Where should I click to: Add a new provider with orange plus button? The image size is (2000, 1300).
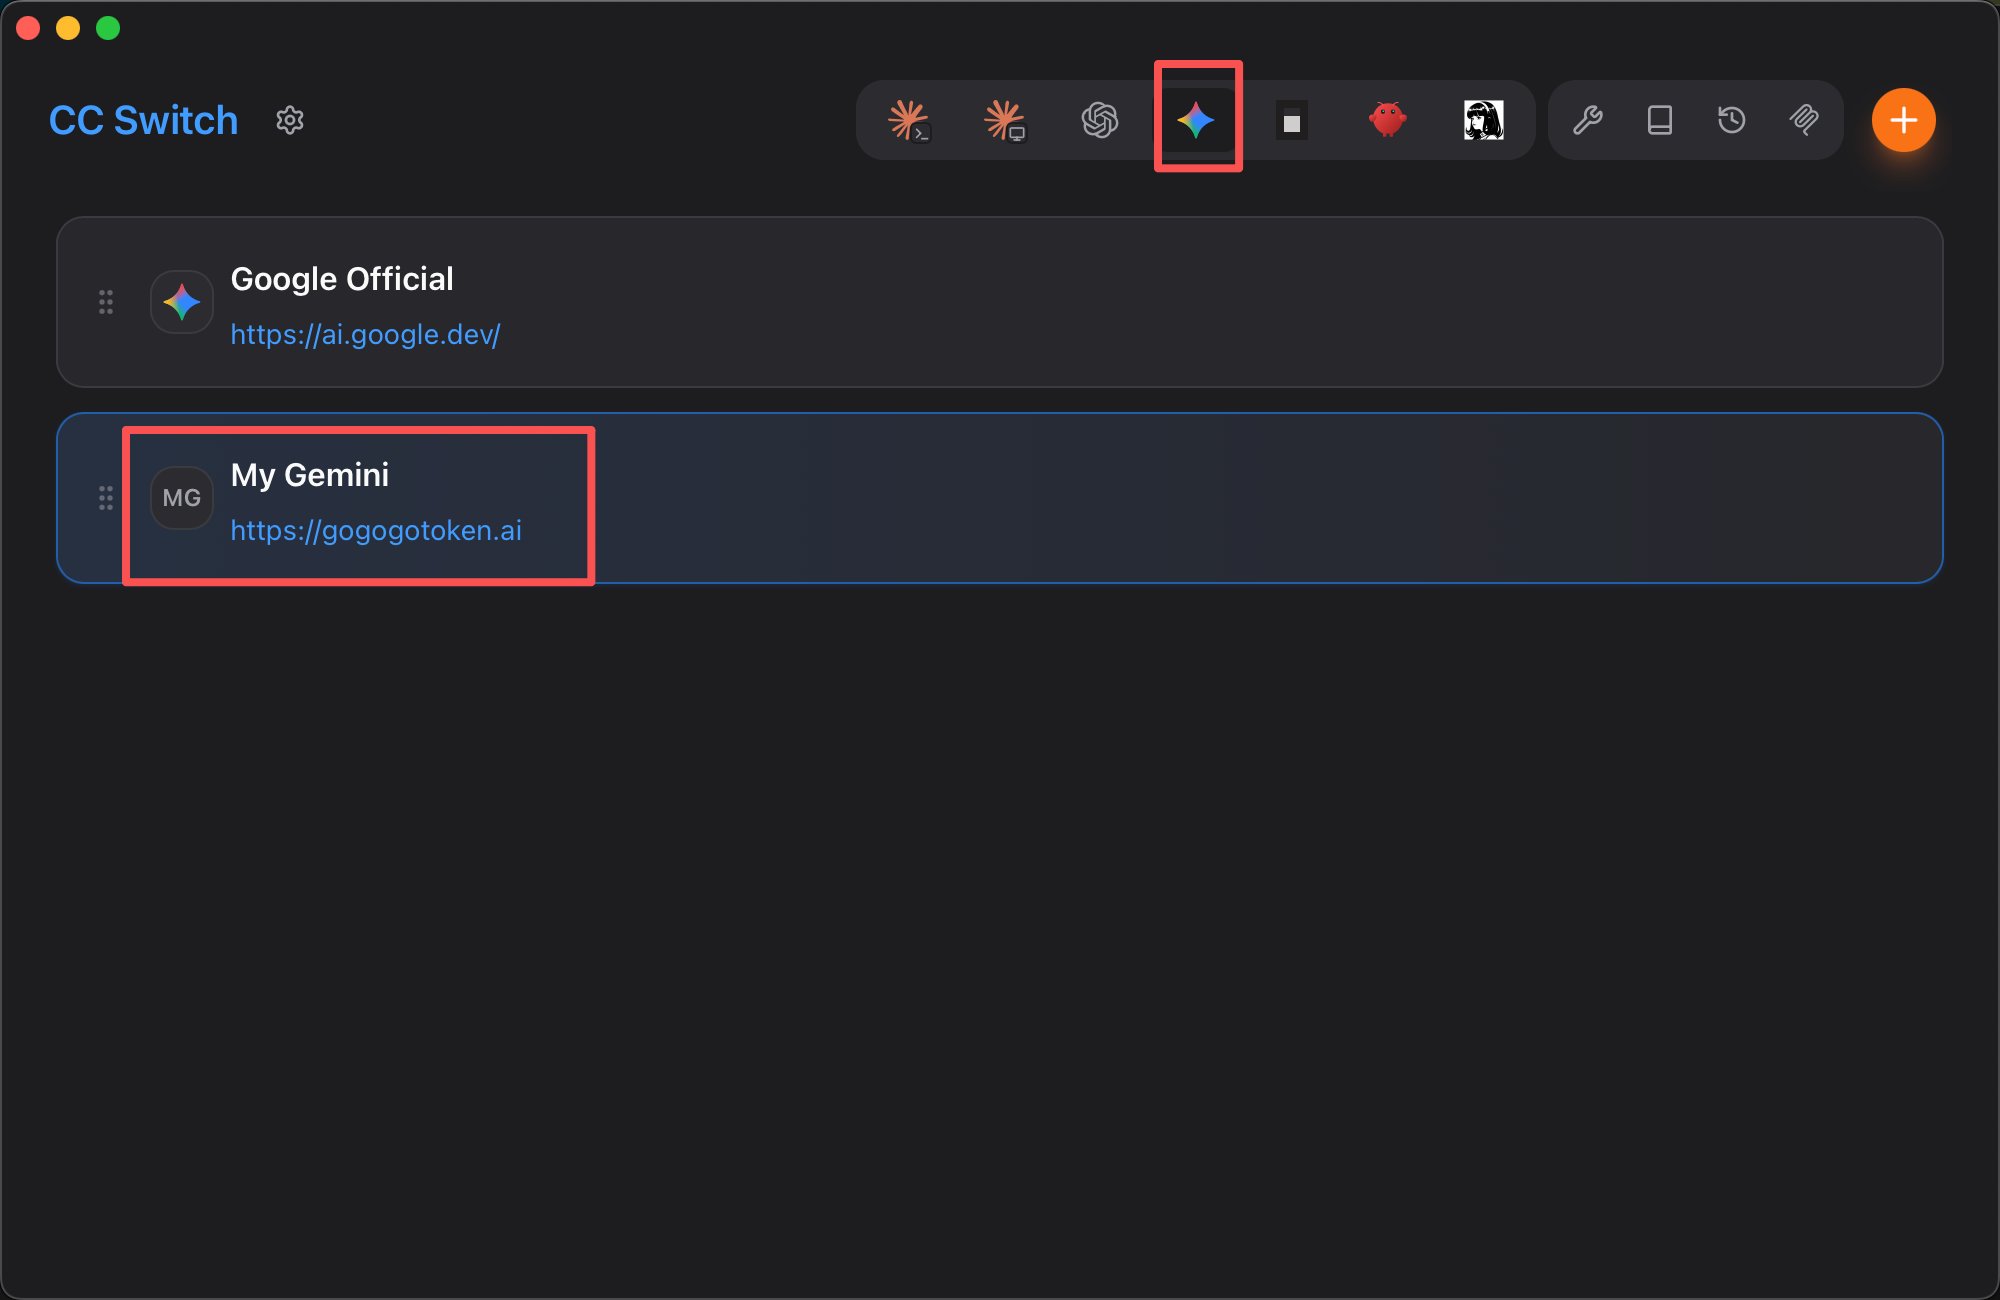[1904, 121]
